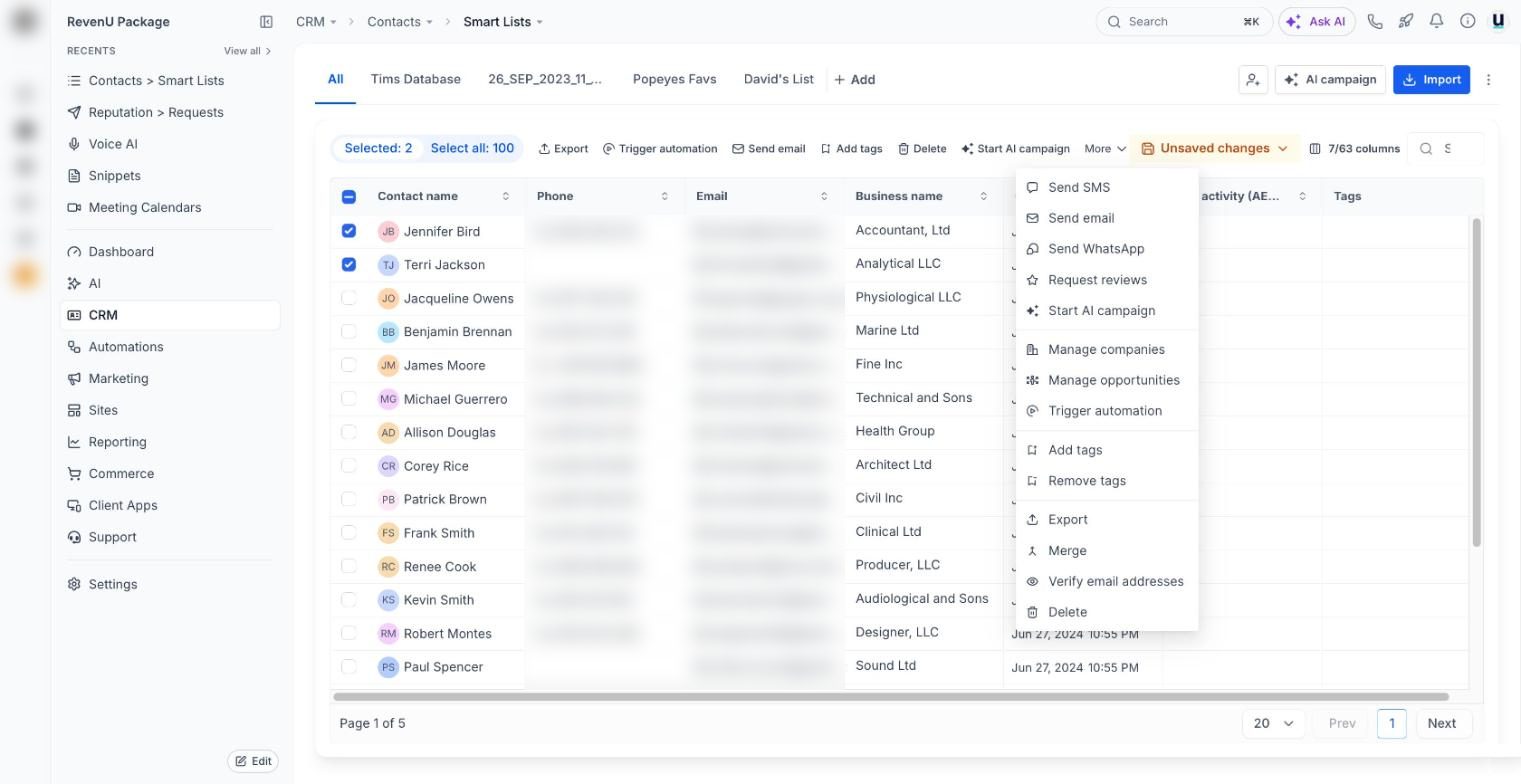1521x784 pixels.
Task: Click the Voice AI microphone icon
Action: click(x=74, y=144)
